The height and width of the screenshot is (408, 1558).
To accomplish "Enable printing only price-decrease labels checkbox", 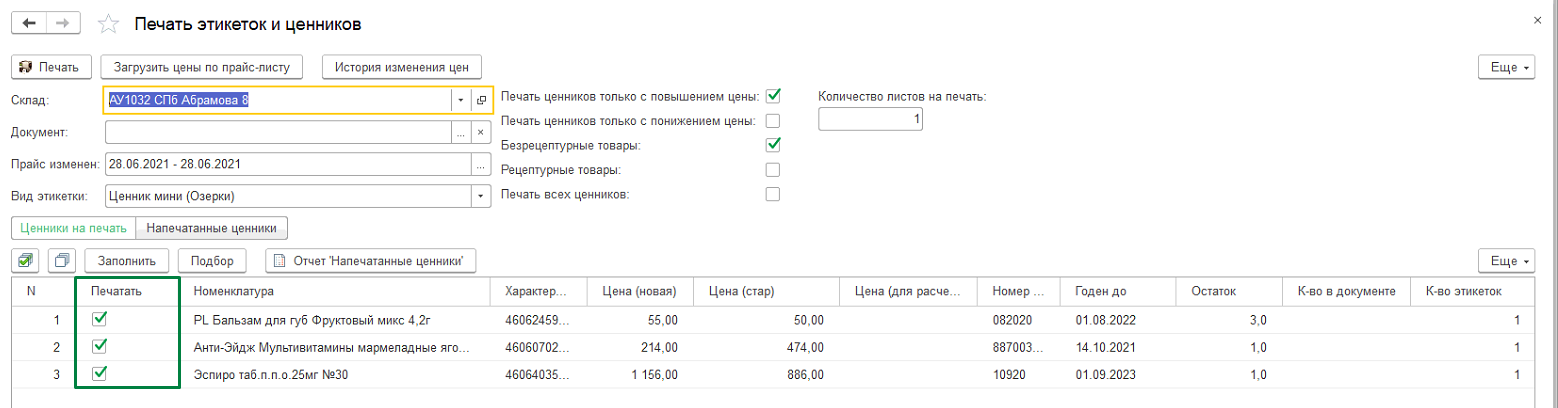I will (772, 121).
